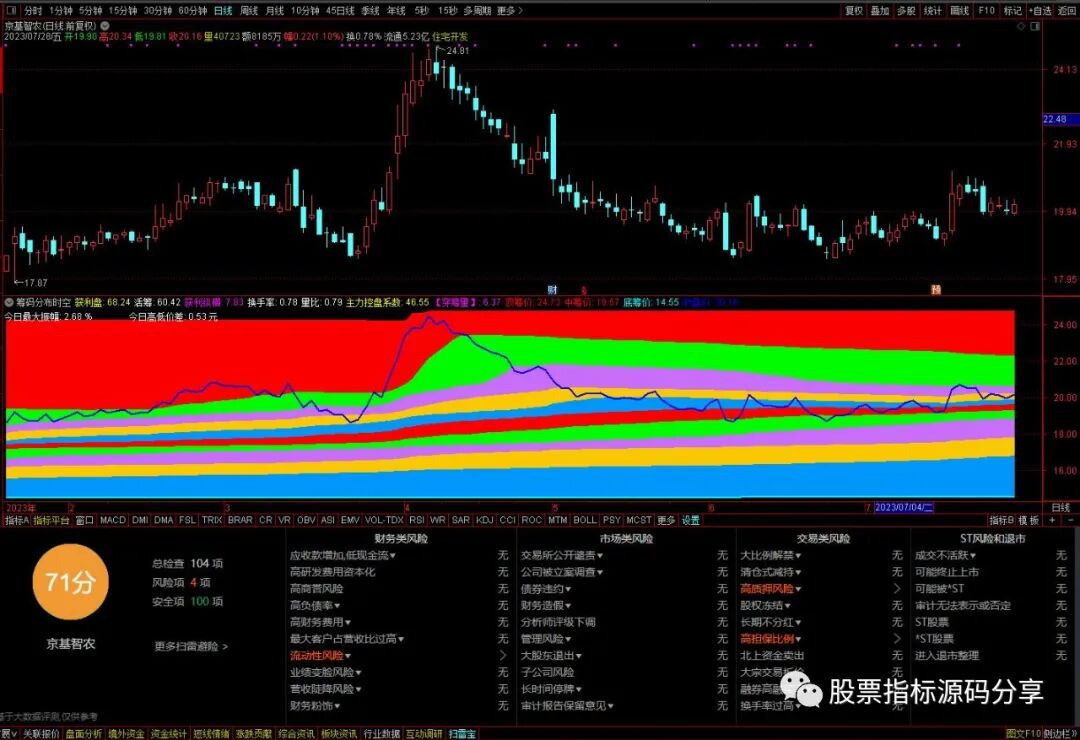Click the F10 button in top bar
This screenshot has height=740, width=1080.
(x=986, y=10)
